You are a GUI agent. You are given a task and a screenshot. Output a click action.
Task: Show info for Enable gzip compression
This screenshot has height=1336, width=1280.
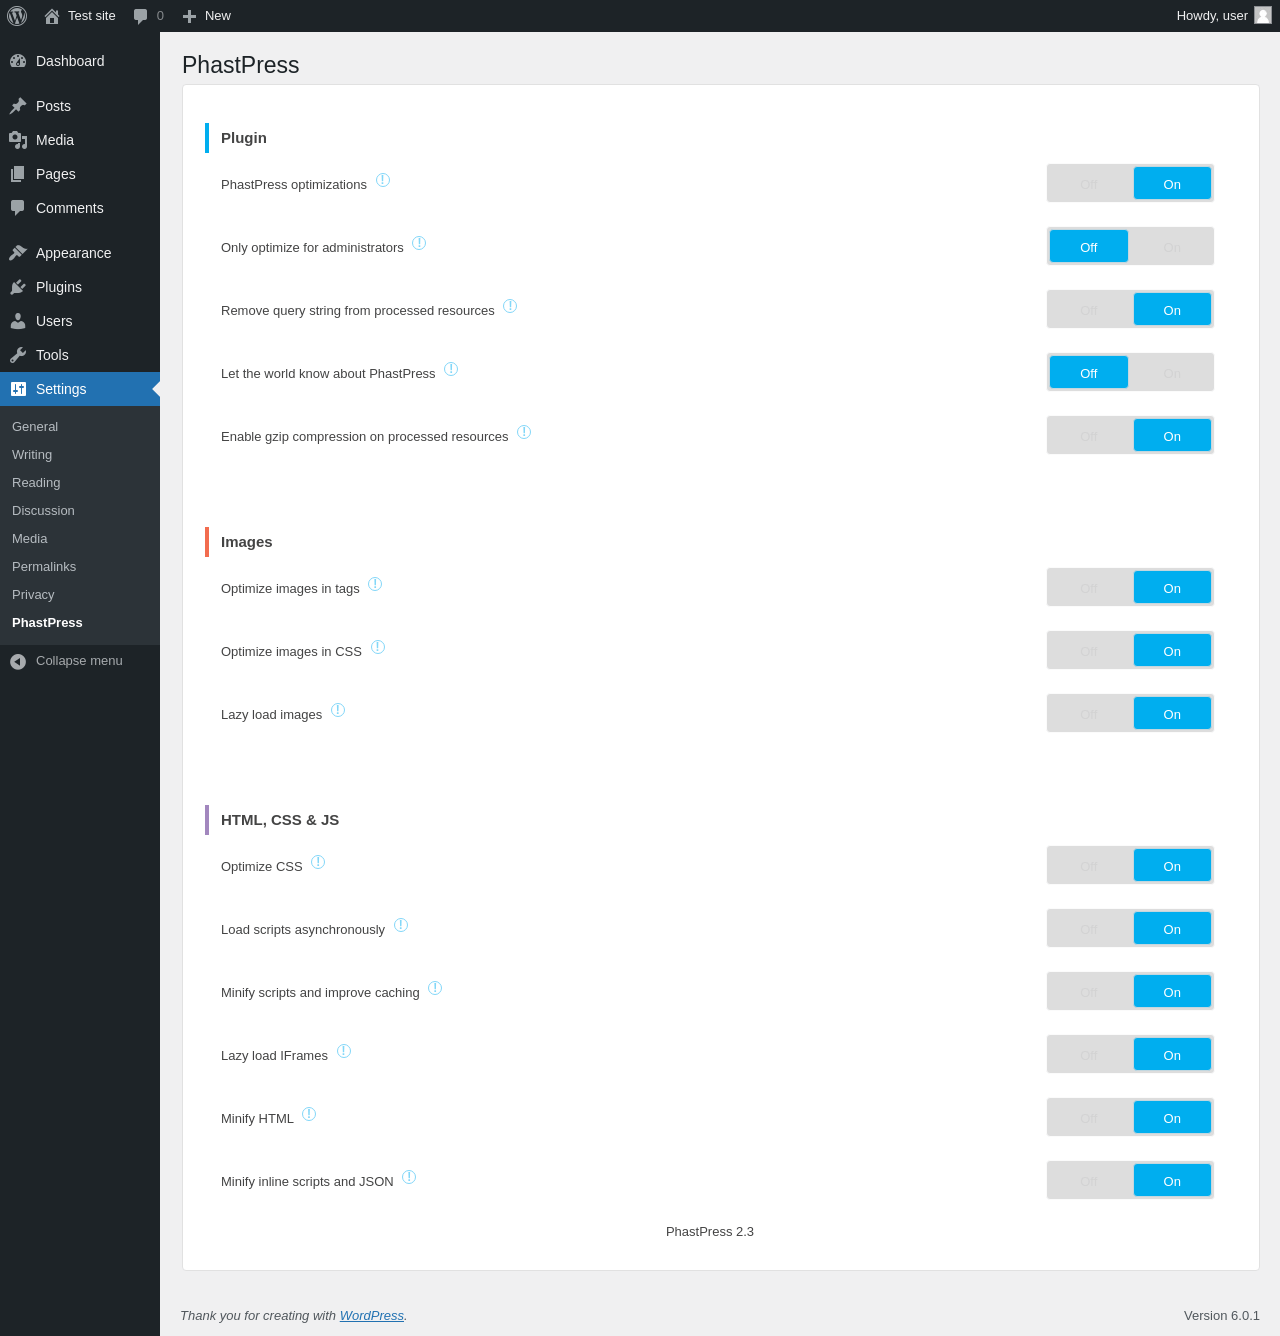[x=524, y=432]
